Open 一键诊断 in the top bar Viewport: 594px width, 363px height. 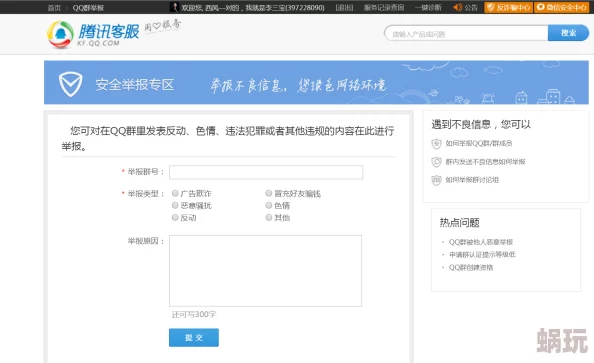[x=428, y=8]
